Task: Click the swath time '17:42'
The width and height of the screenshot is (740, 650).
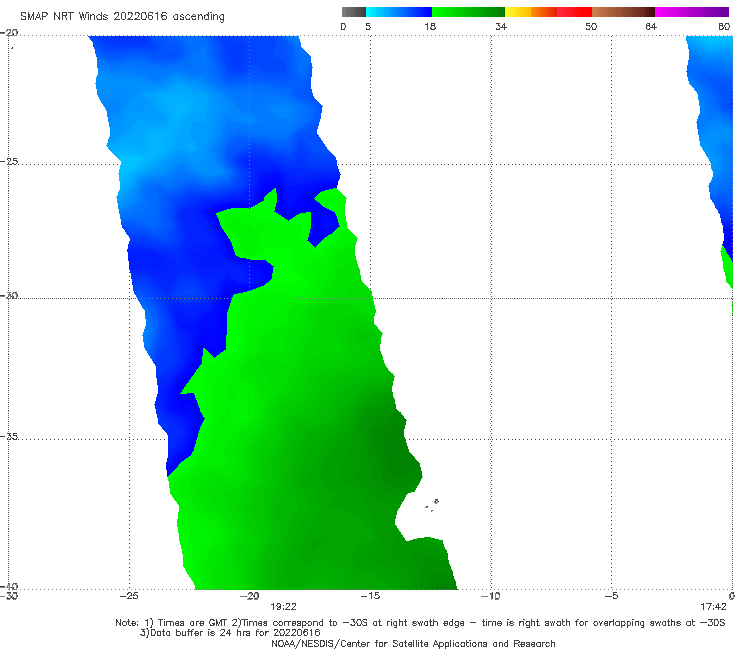Action: click(x=713, y=607)
